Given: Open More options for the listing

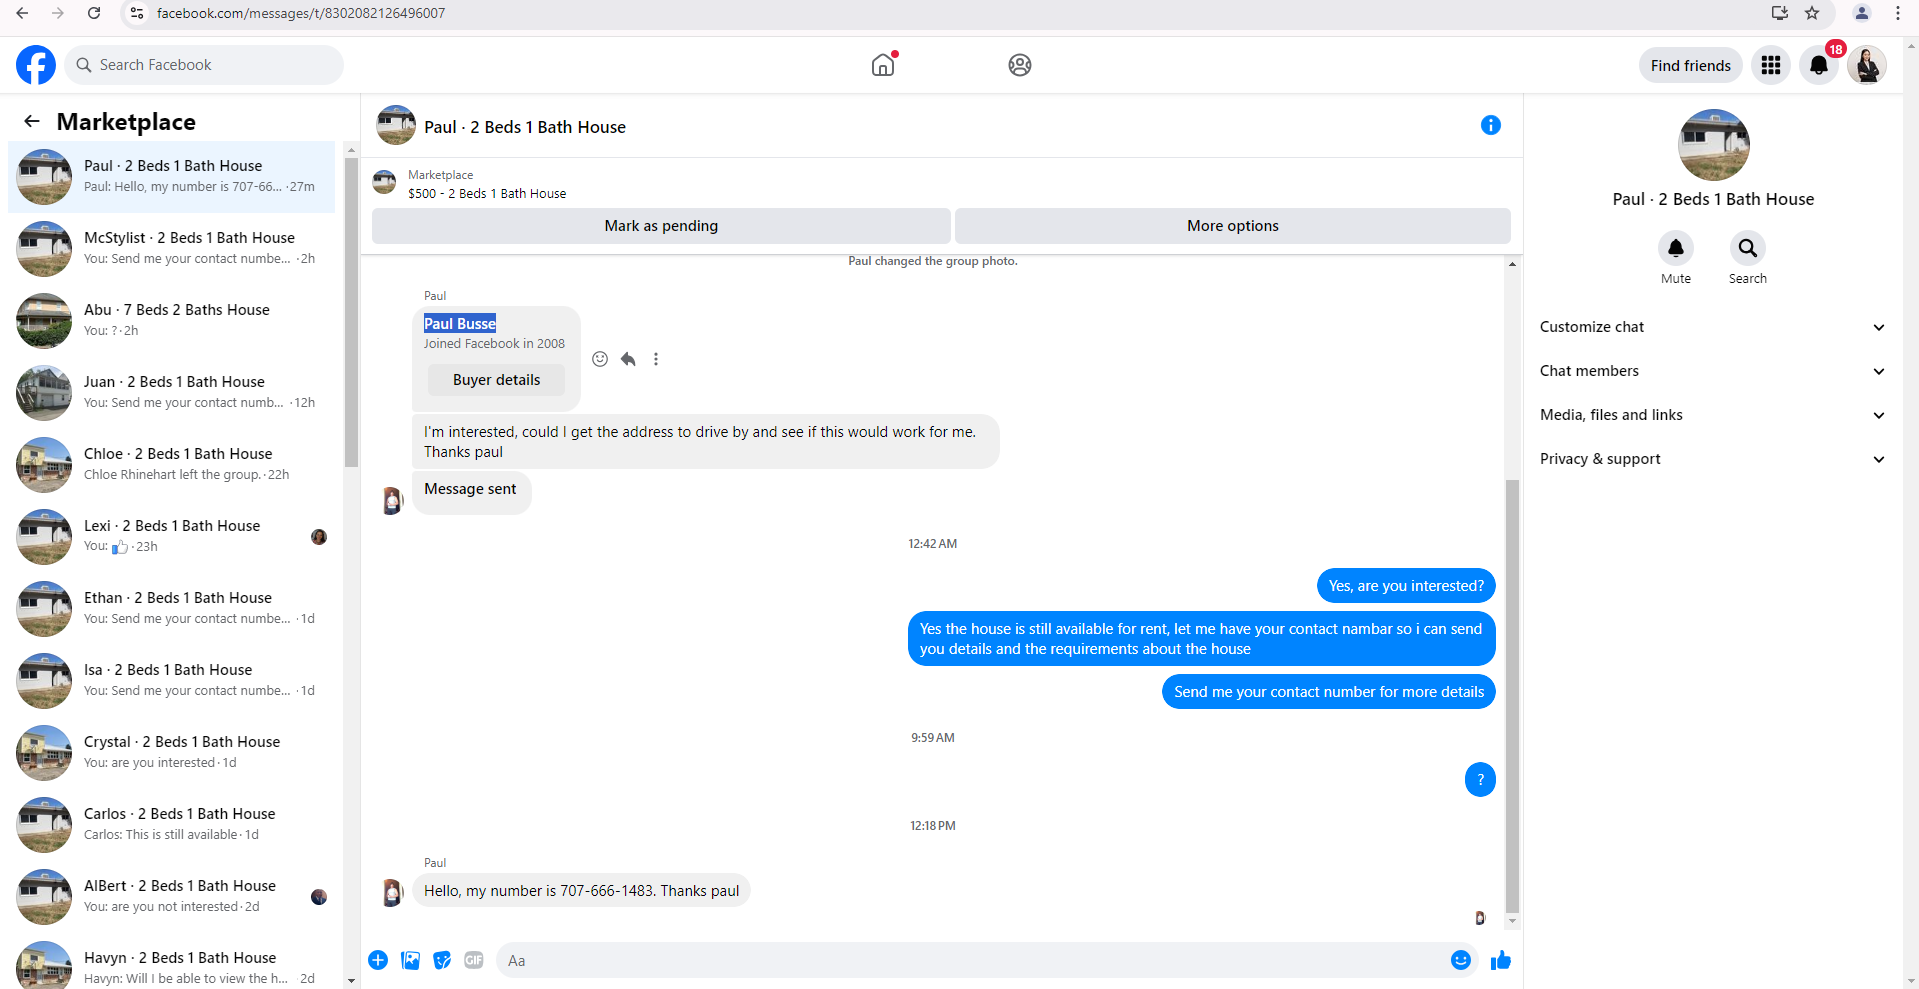Looking at the screenshot, I should [x=1233, y=226].
